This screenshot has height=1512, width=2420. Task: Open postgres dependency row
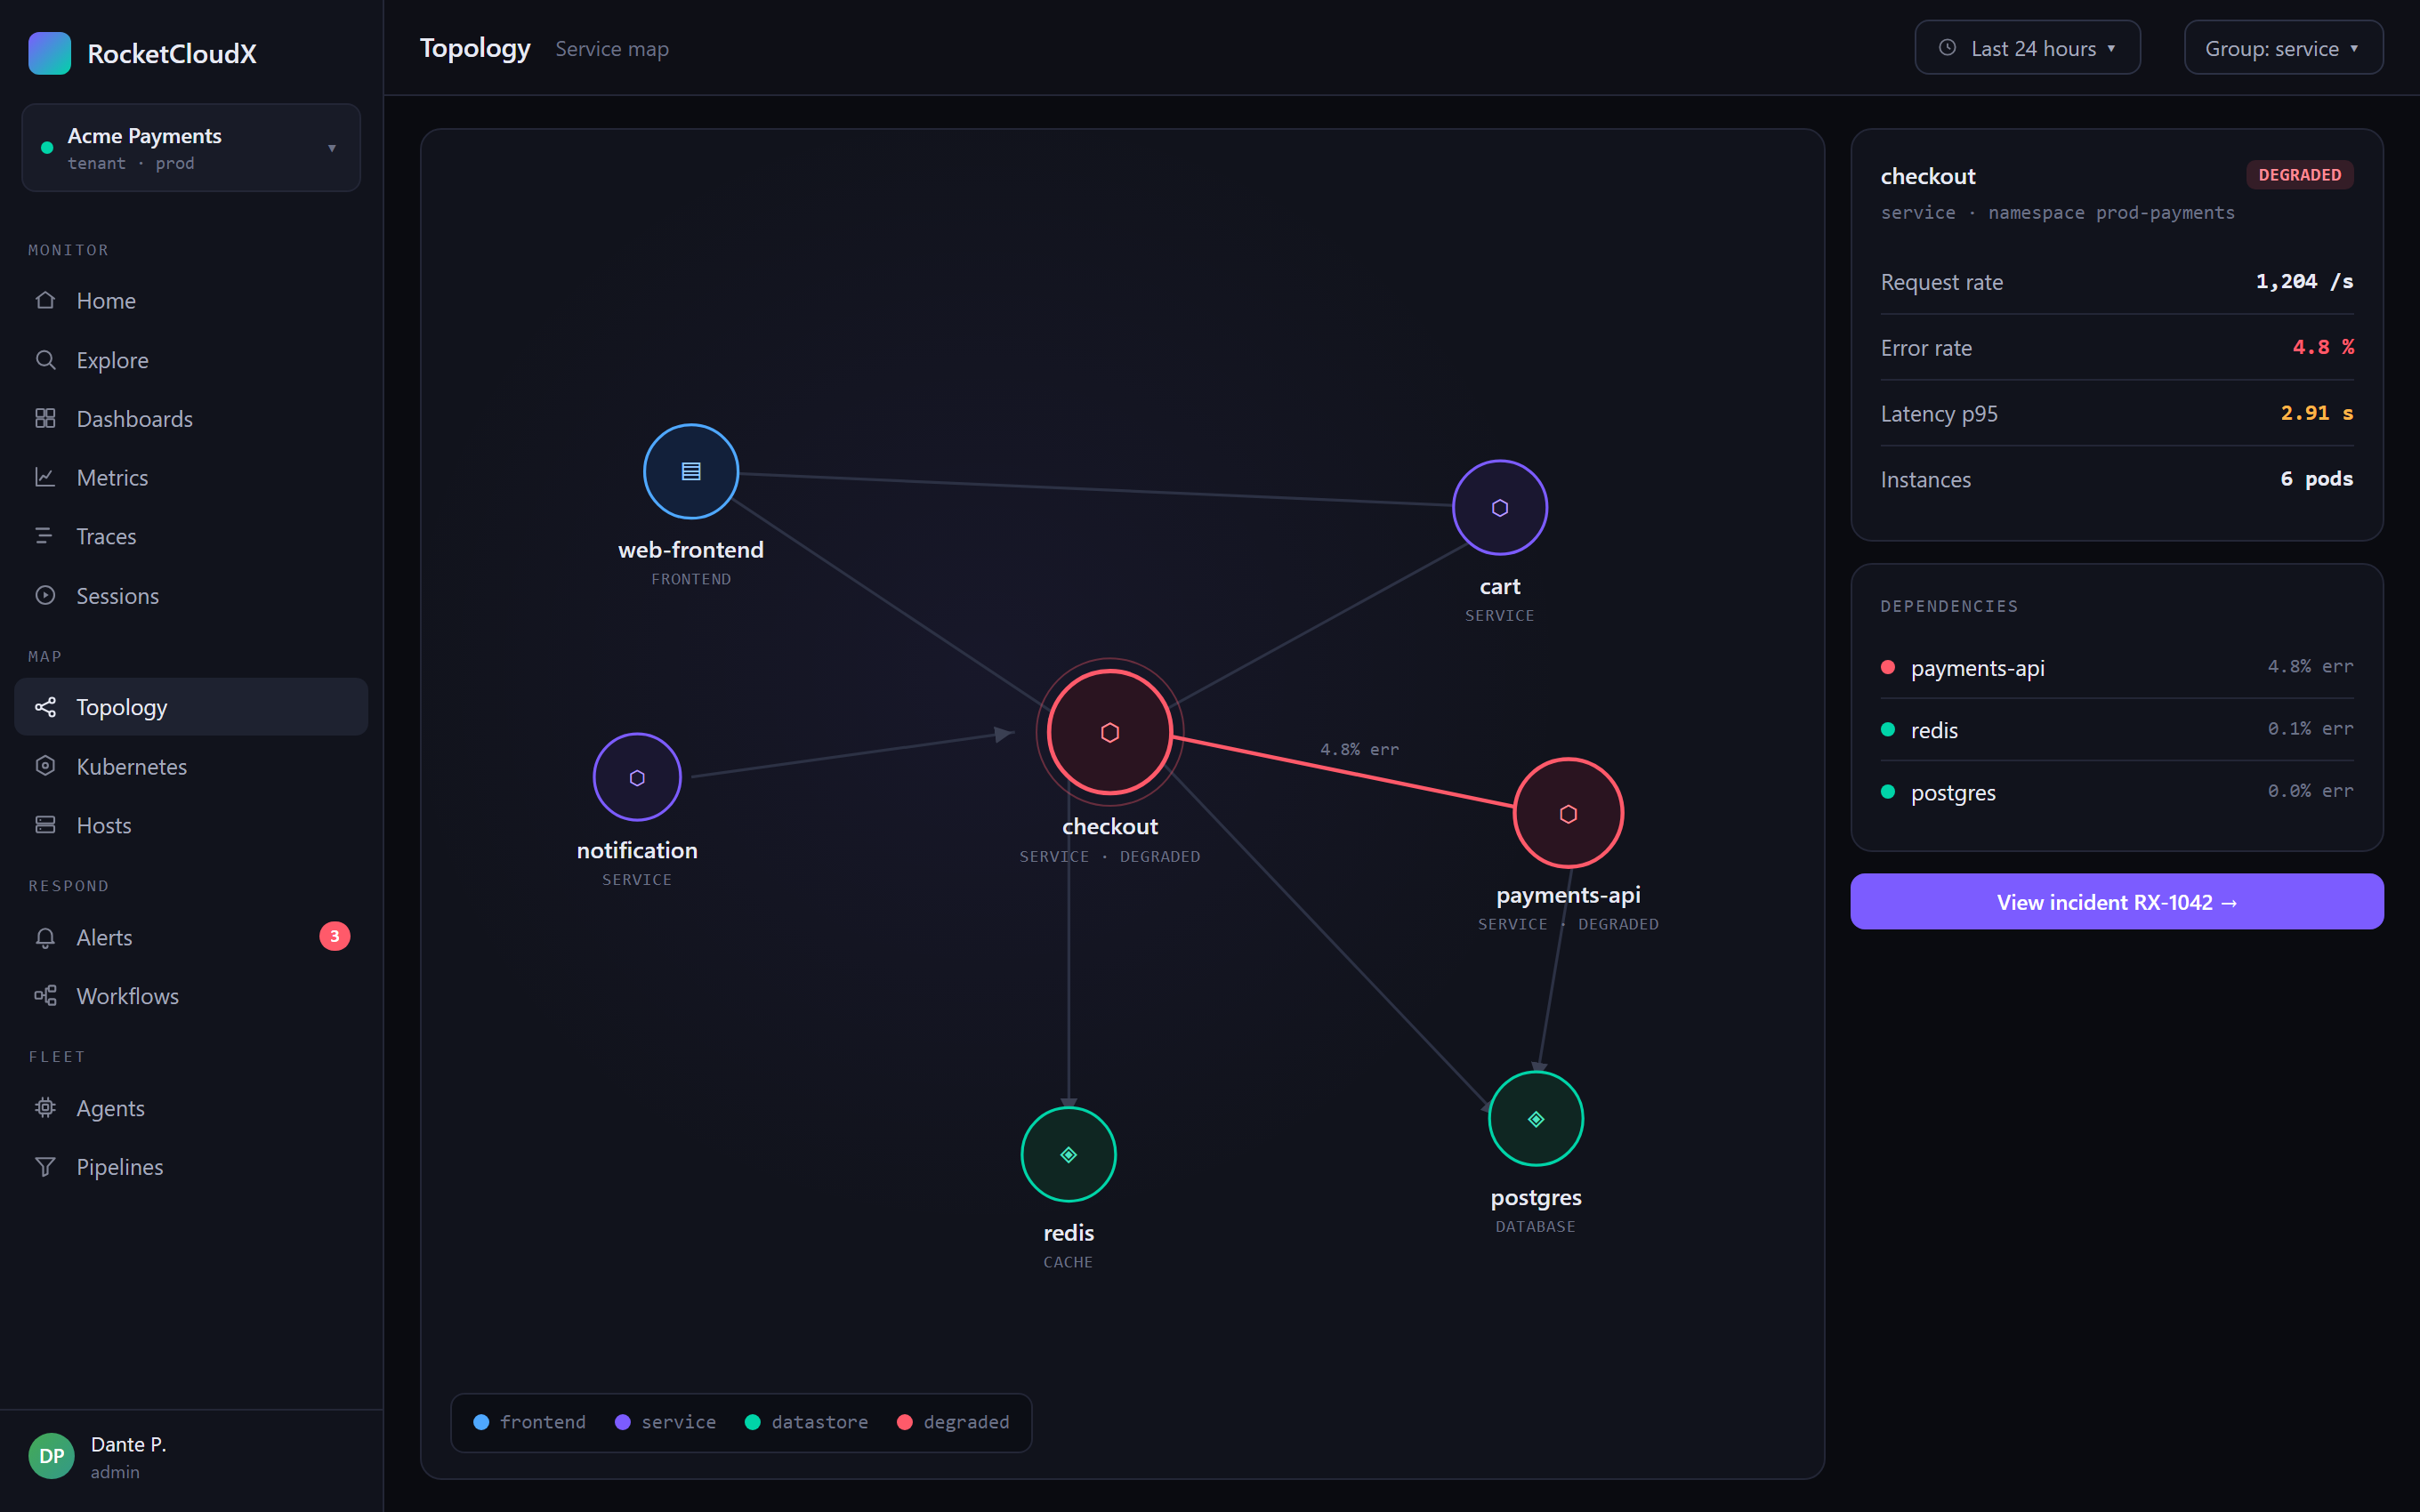pos(2116,791)
